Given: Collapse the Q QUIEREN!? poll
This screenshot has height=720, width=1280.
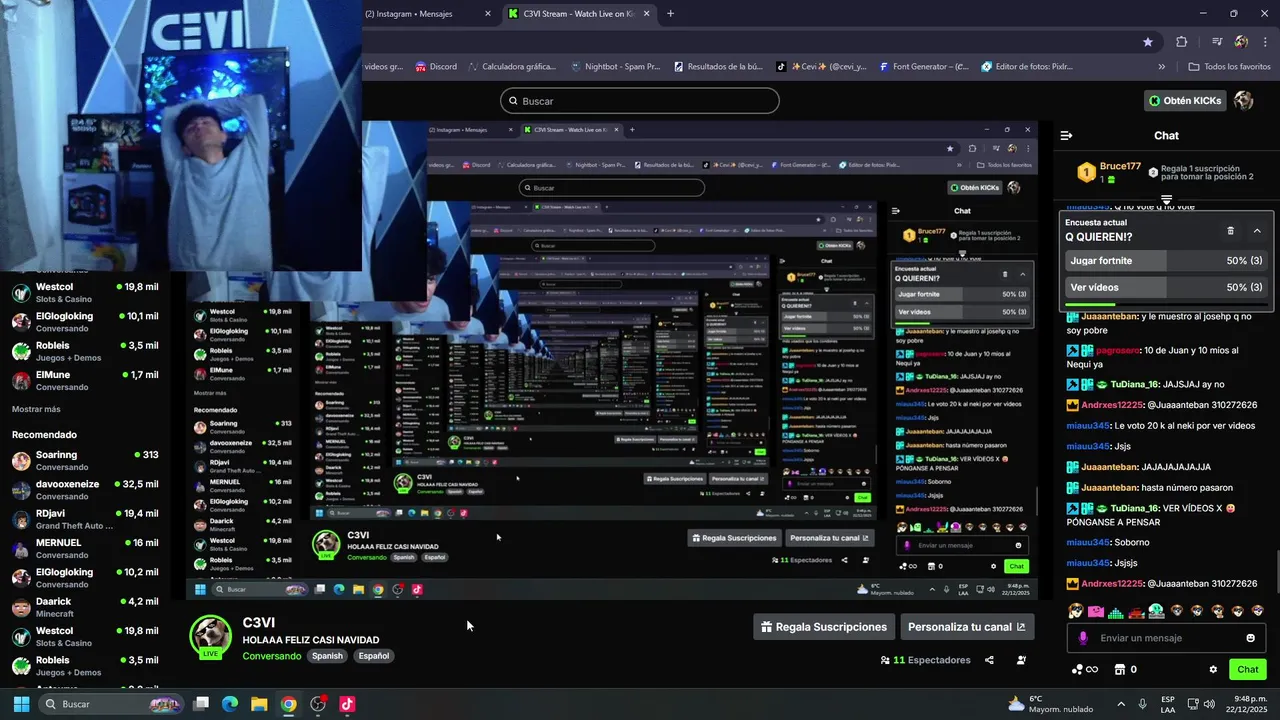Looking at the screenshot, I should click(1257, 231).
